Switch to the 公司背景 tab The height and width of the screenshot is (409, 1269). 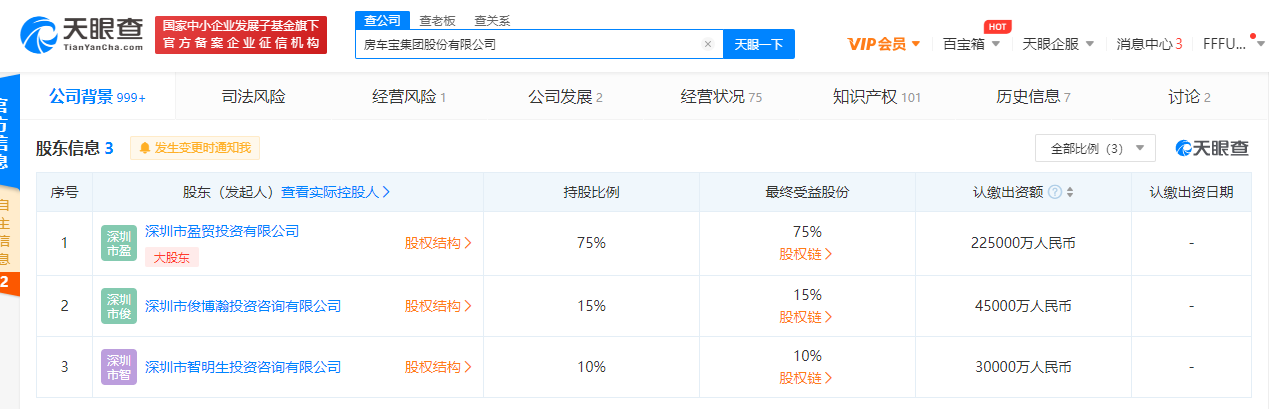(98, 97)
